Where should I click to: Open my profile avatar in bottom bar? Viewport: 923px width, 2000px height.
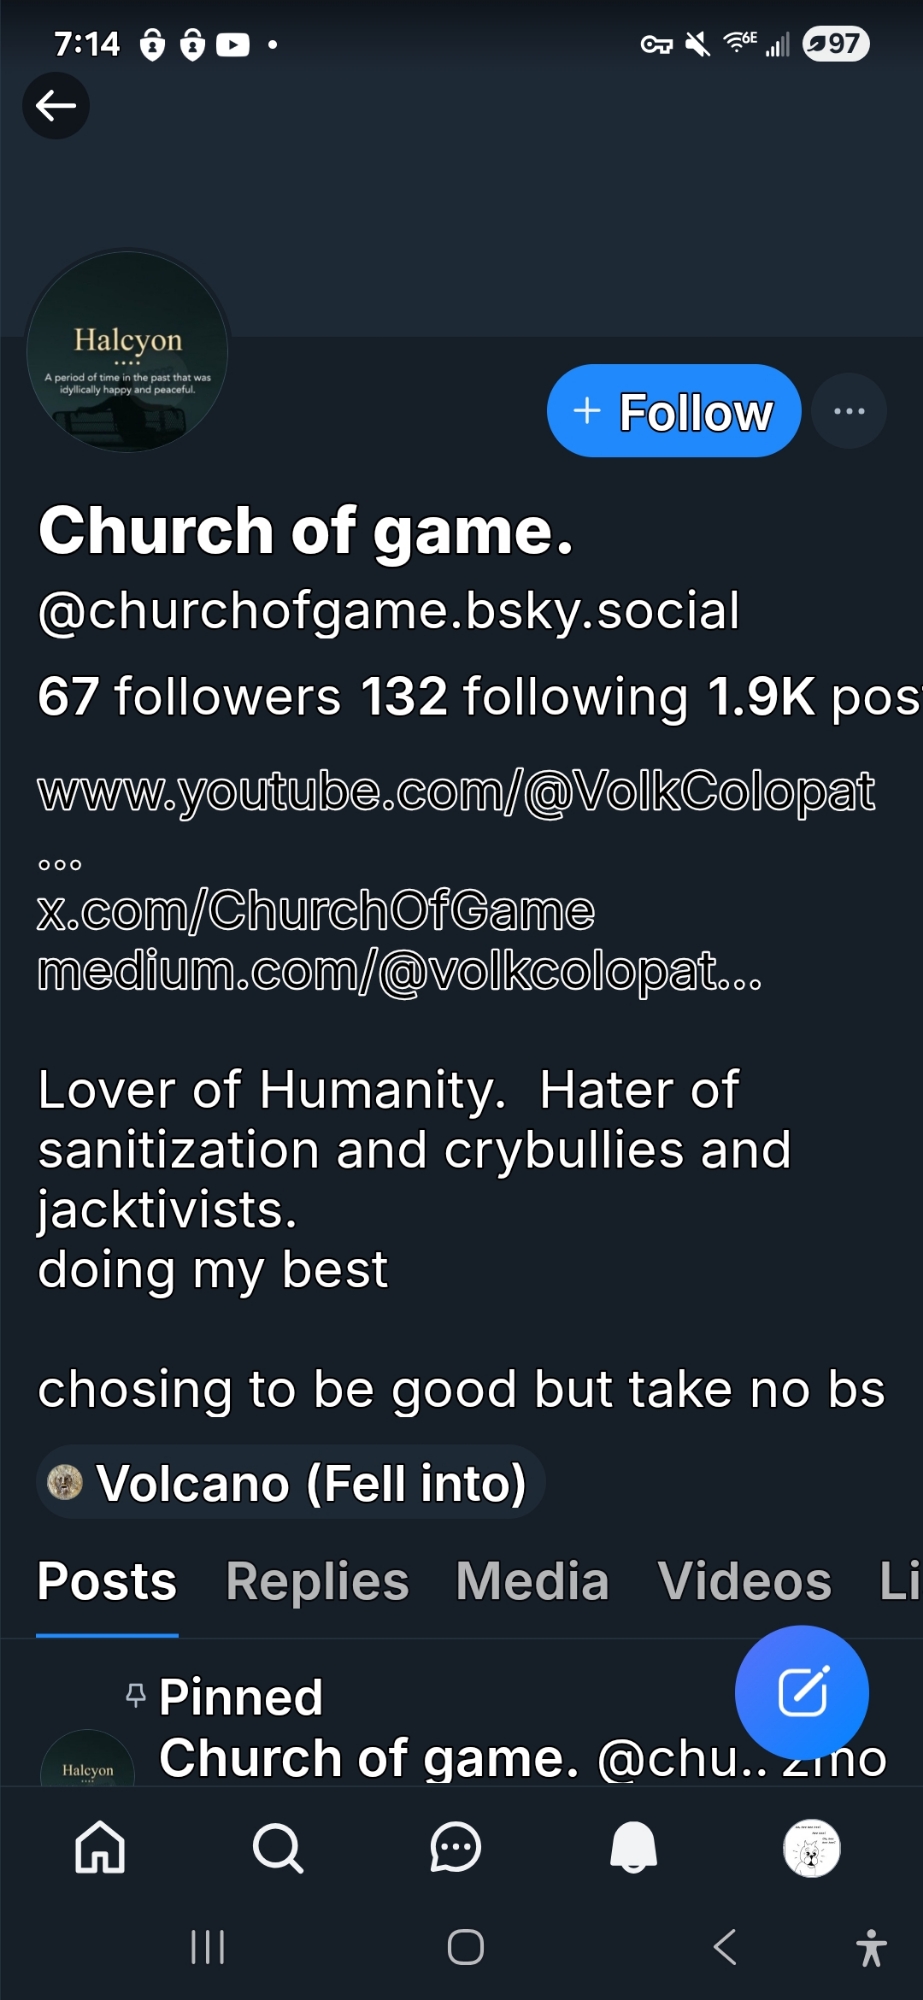tap(811, 1847)
